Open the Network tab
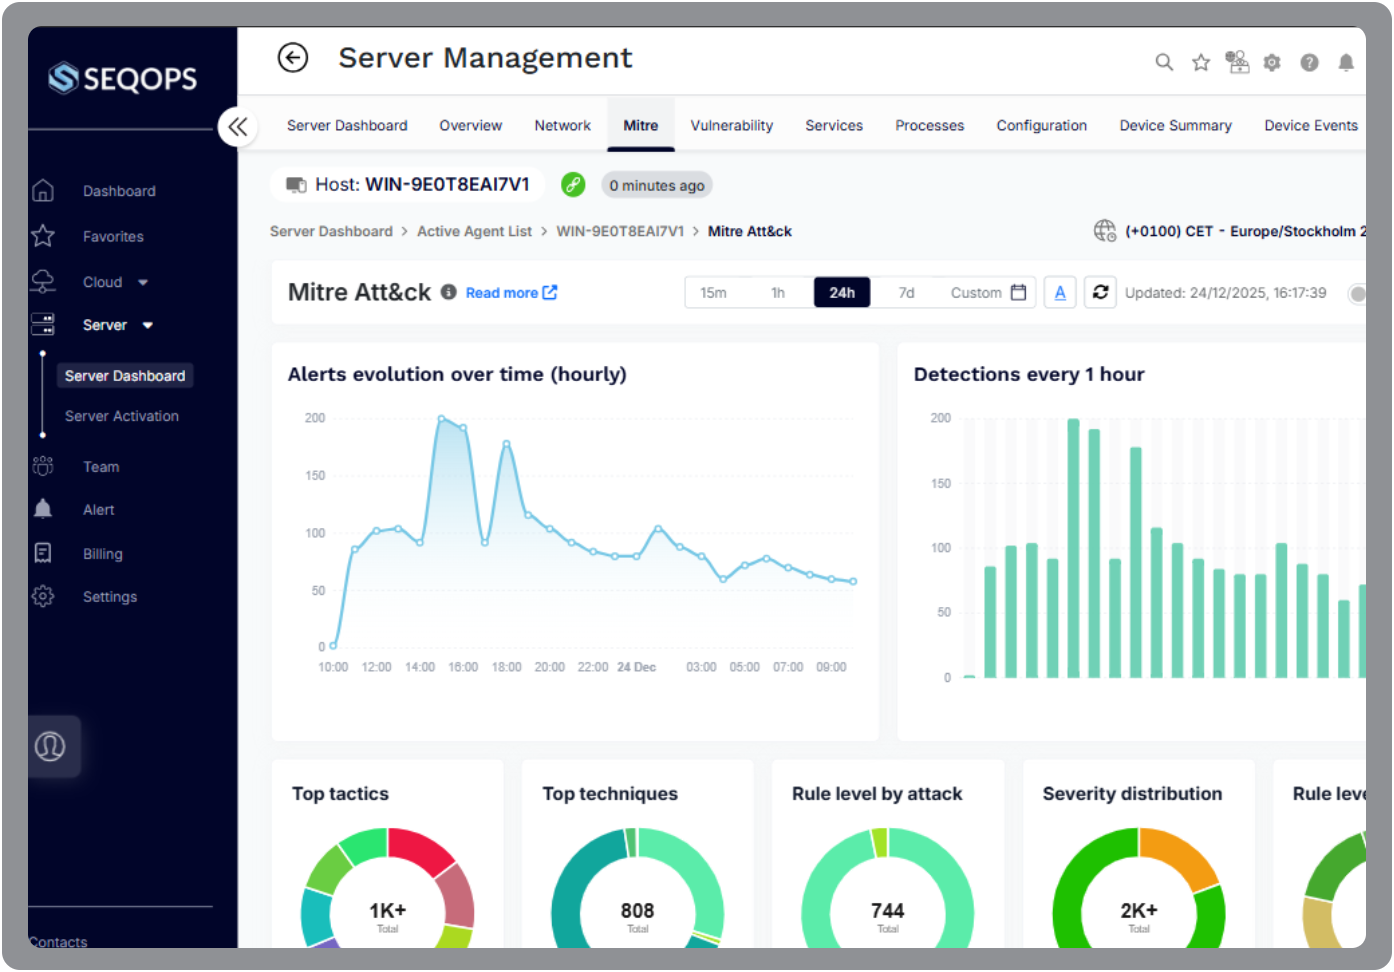The image size is (1394, 972). point(562,125)
